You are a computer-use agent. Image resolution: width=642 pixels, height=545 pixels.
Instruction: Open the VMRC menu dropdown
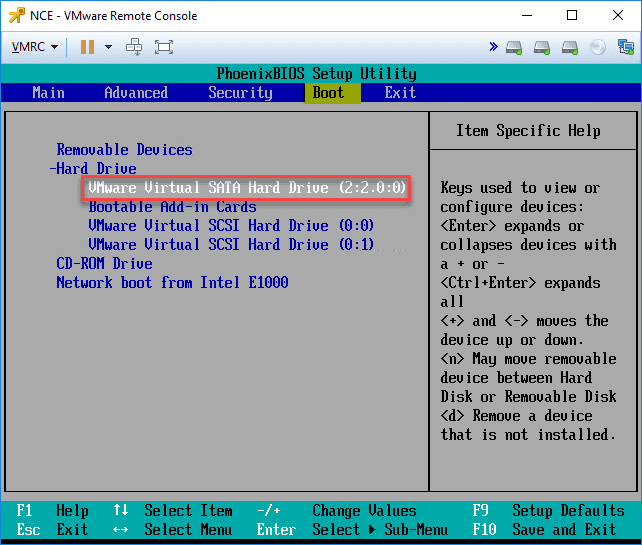tap(34, 47)
